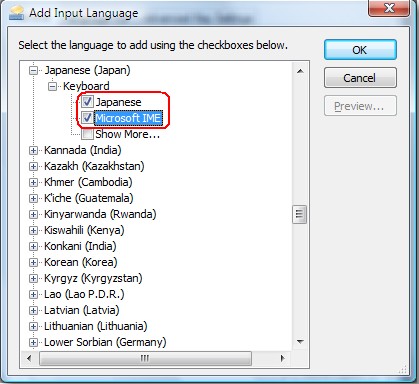Expand the Khmer (Cambodia) node
The image size is (419, 384).
[x=33, y=182]
